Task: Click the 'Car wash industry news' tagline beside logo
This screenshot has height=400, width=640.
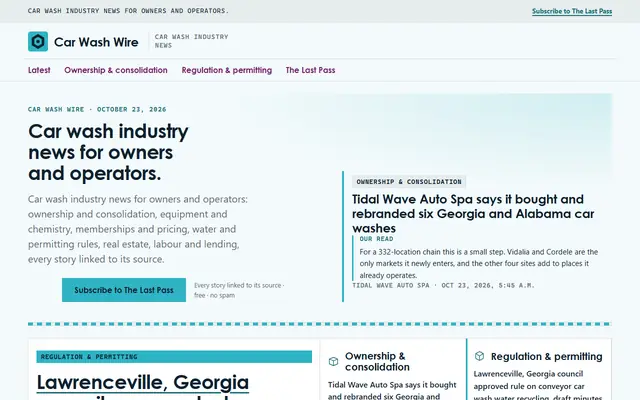Action: tap(191, 41)
